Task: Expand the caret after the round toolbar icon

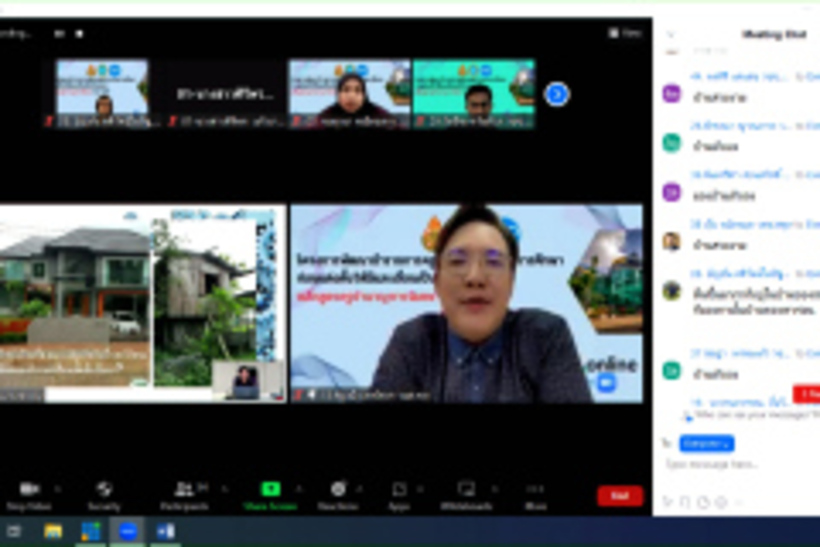Action: (x=360, y=489)
